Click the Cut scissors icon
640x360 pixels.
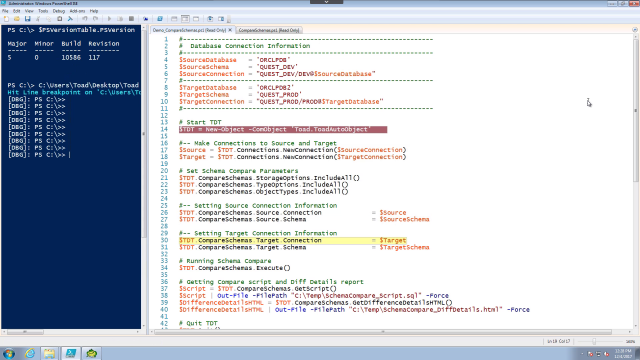pyautogui.click(x=38, y=19)
